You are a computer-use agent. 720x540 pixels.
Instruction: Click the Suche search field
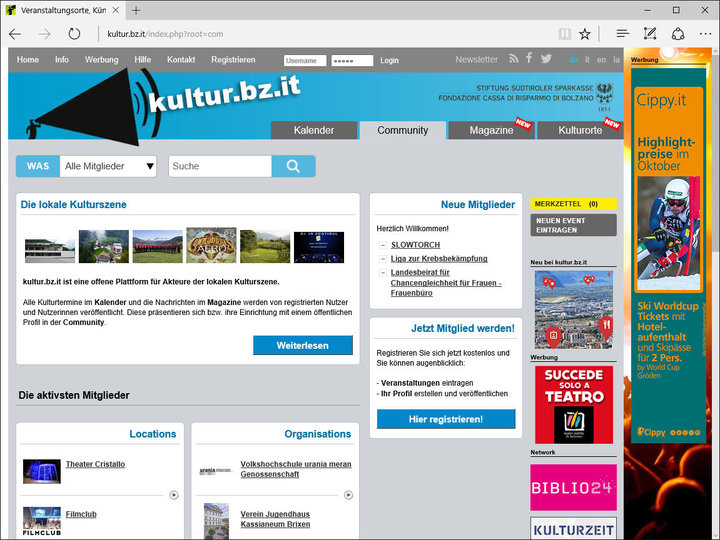(x=220, y=166)
